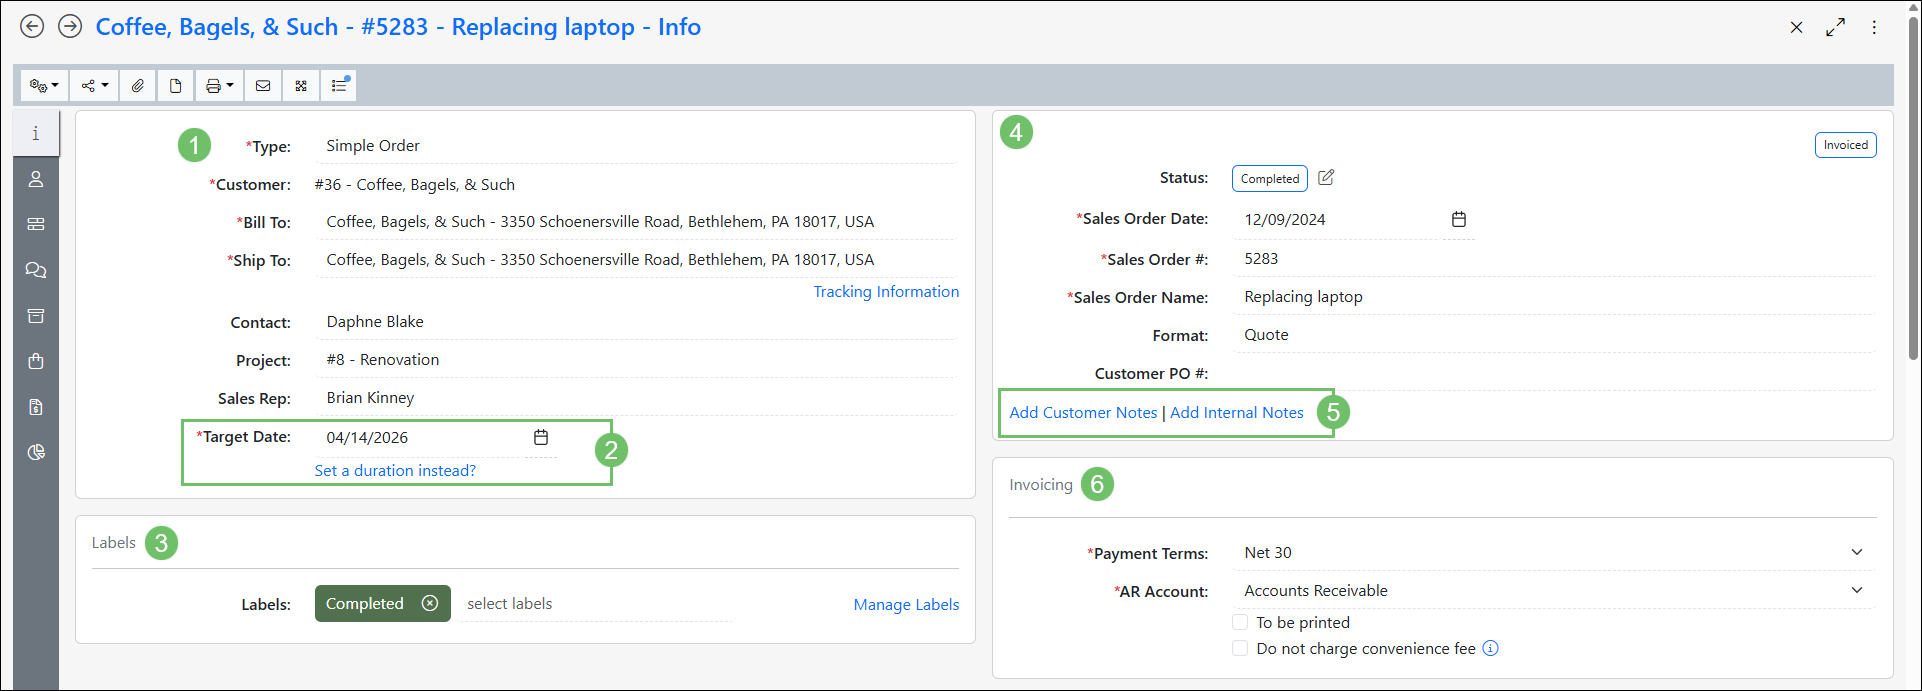This screenshot has height=691, width=1922.
Task: Click the edit status pencil icon
Action: (x=1326, y=178)
